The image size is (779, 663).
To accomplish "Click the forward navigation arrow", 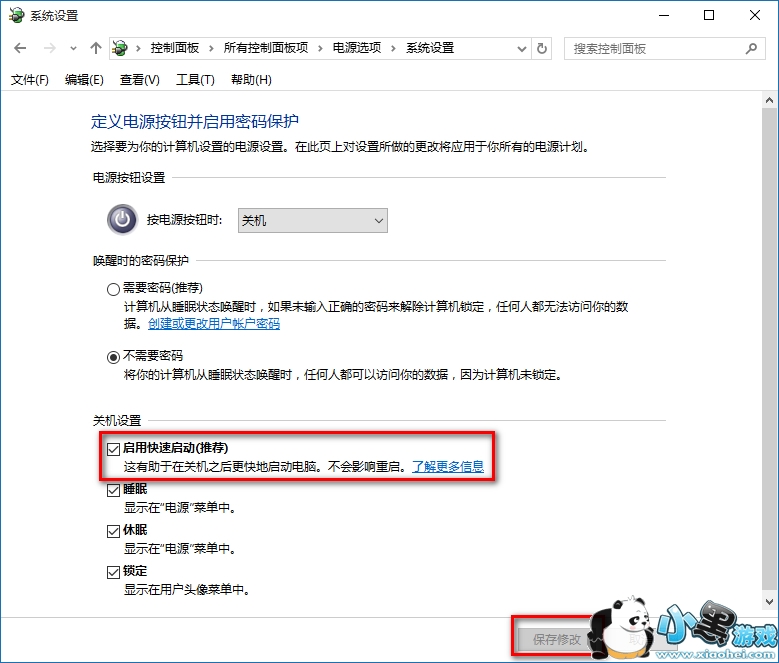I will pyautogui.click(x=50, y=48).
